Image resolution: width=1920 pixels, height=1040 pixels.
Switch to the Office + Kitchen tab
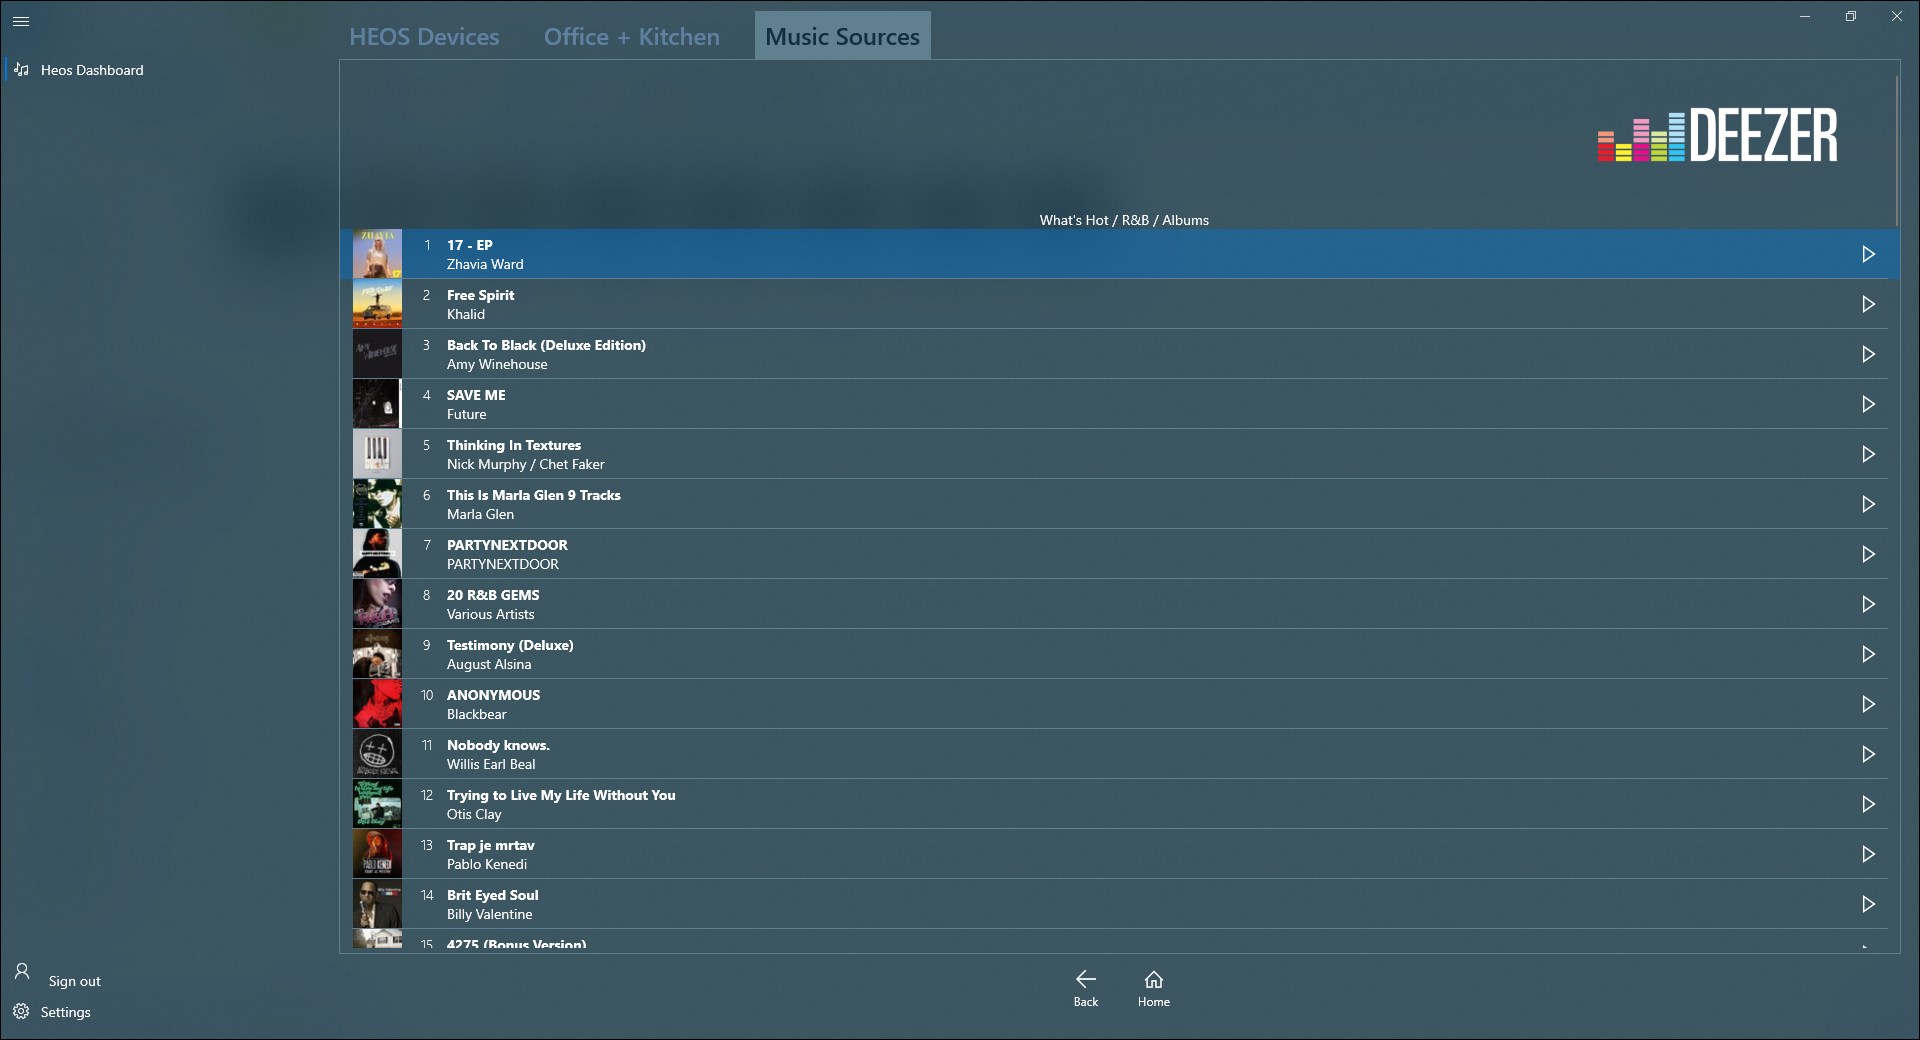click(632, 37)
